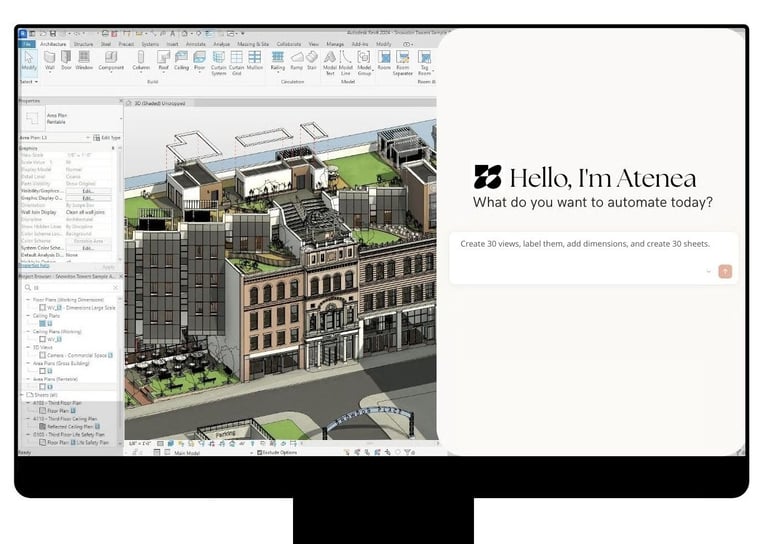Viewport: 768px width, 544px height.
Task: Click the Atenea prompt input field
Action: point(593,258)
